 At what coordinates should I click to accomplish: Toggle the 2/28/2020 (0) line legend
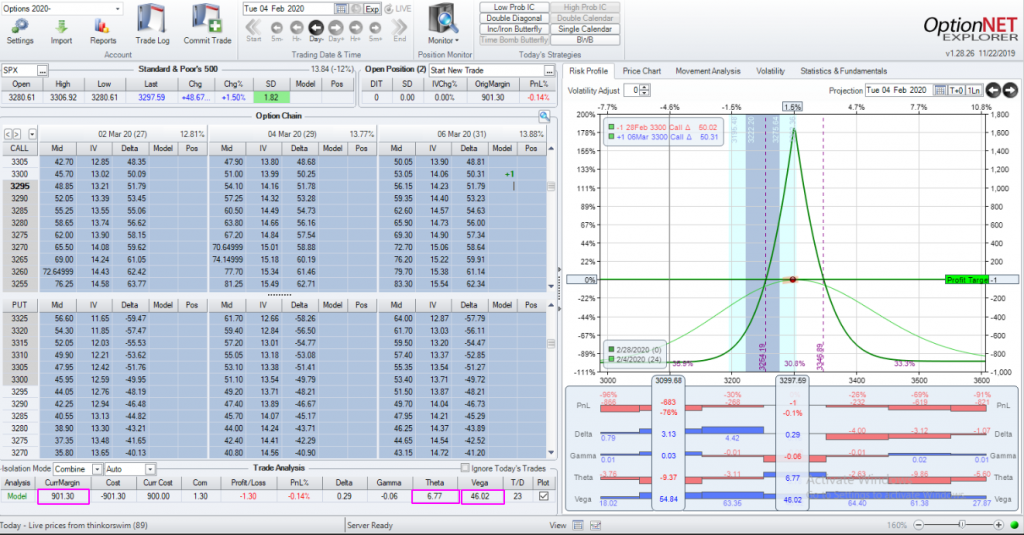[611, 349]
